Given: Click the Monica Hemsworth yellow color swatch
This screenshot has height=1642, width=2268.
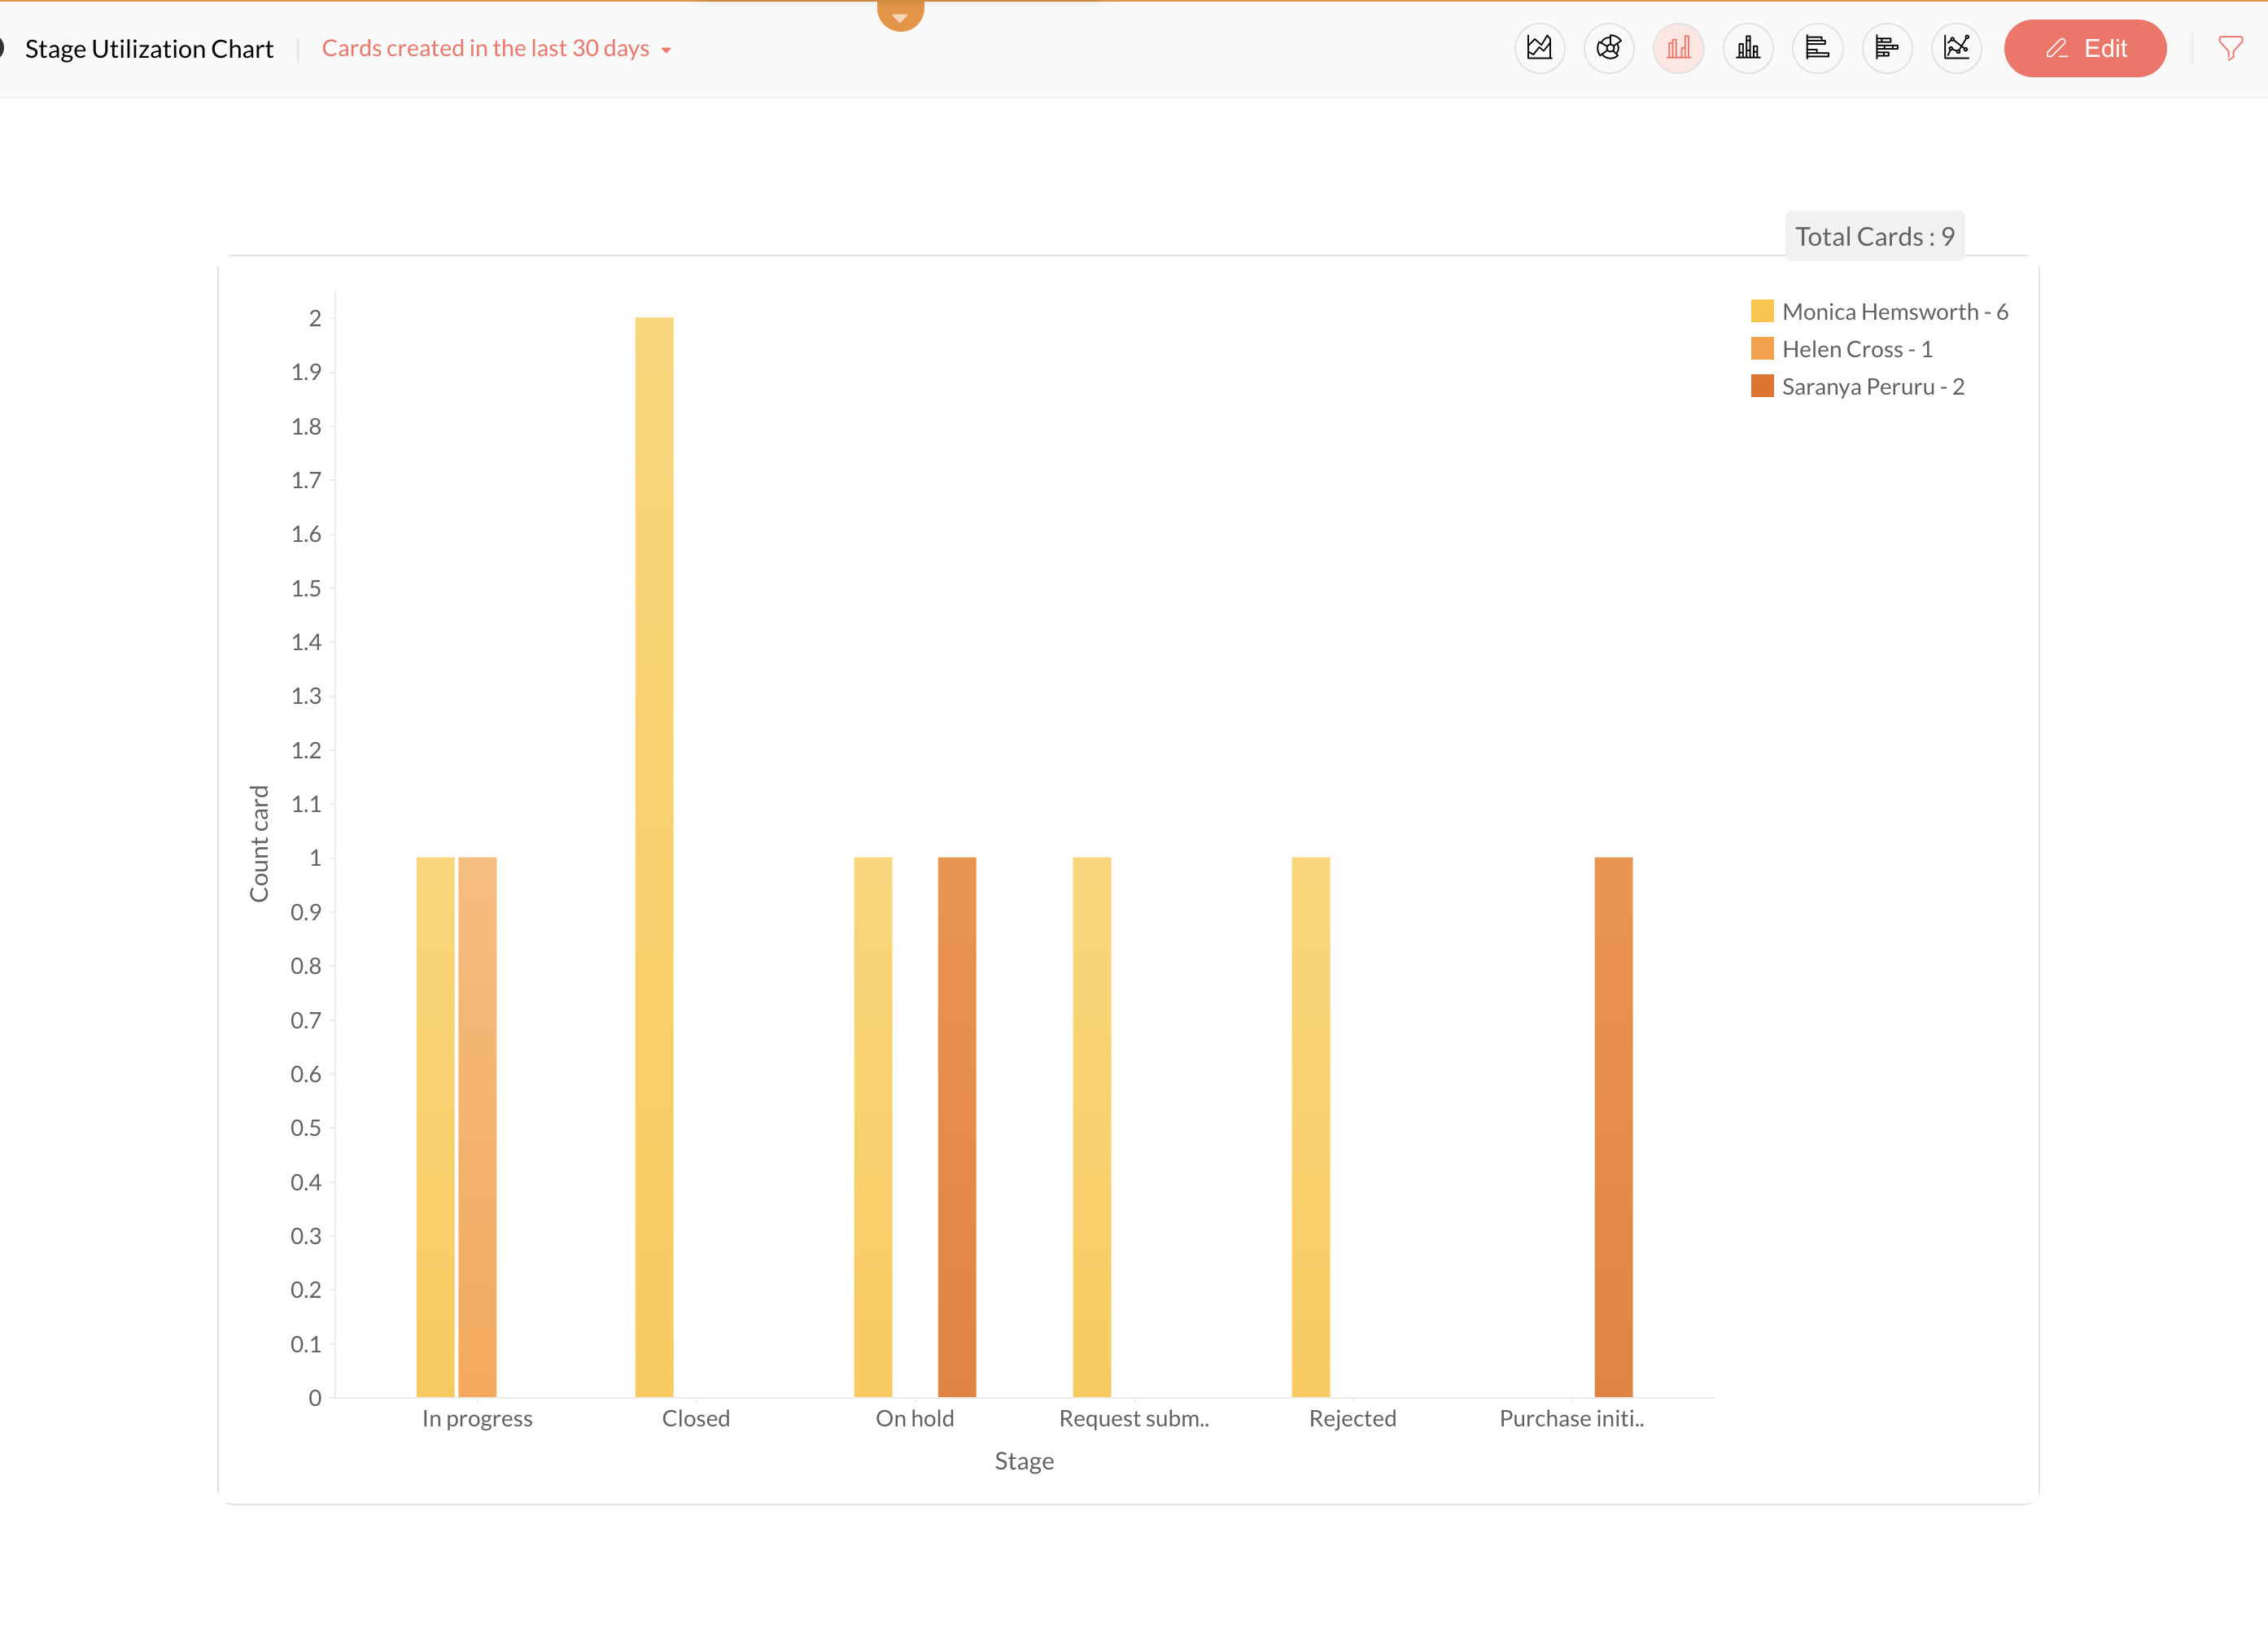Looking at the screenshot, I should [1761, 311].
